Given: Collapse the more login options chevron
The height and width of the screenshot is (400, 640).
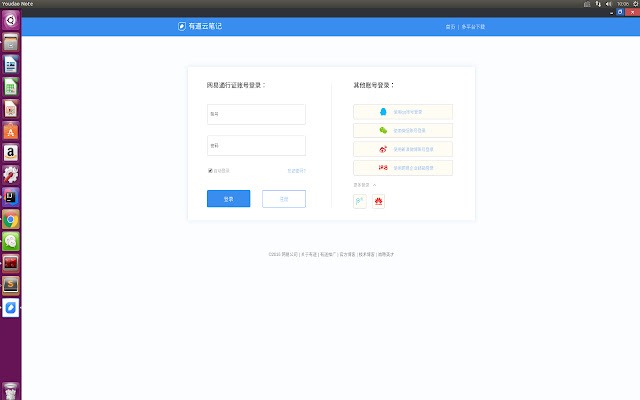Looking at the screenshot, I should click(374, 185).
